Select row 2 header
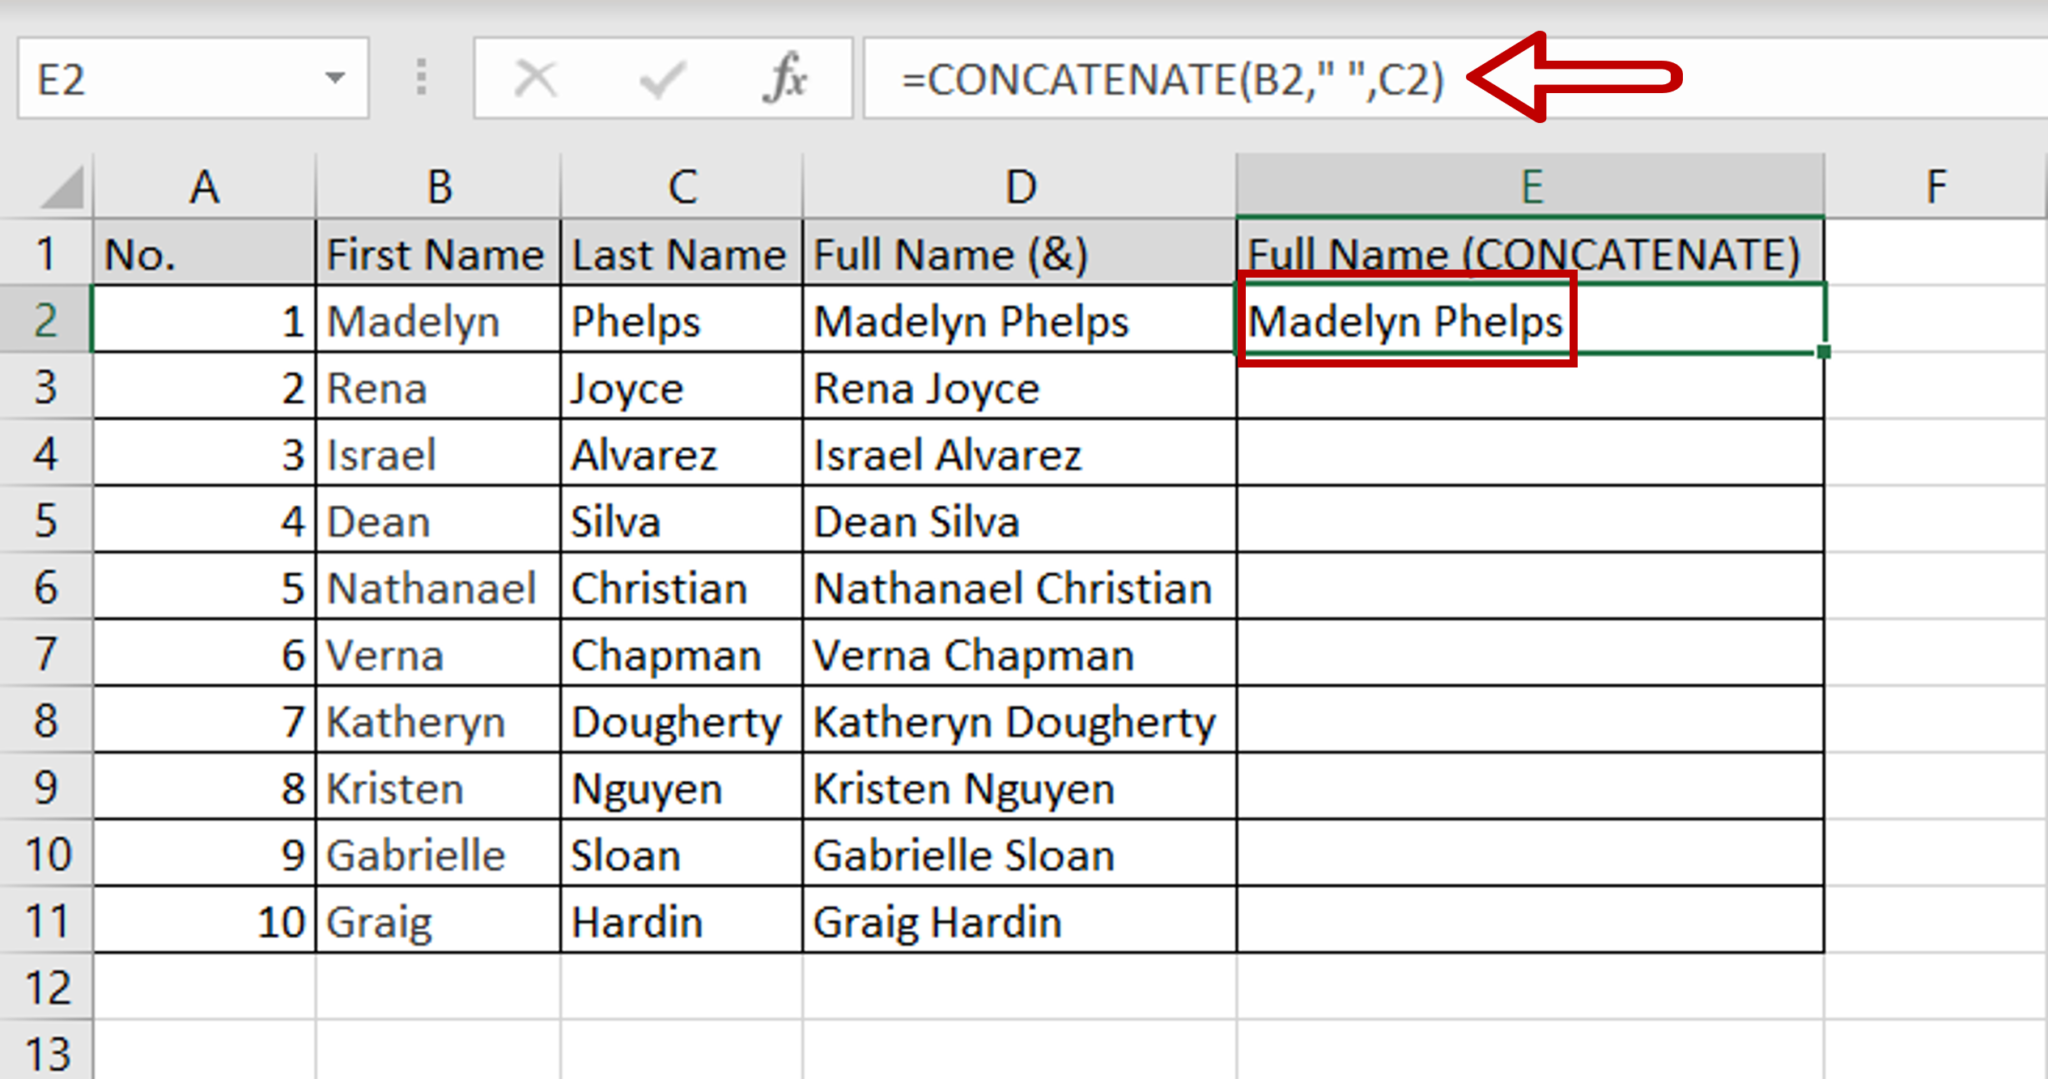Screen dimensions: 2048x1079 click(46, 320)
